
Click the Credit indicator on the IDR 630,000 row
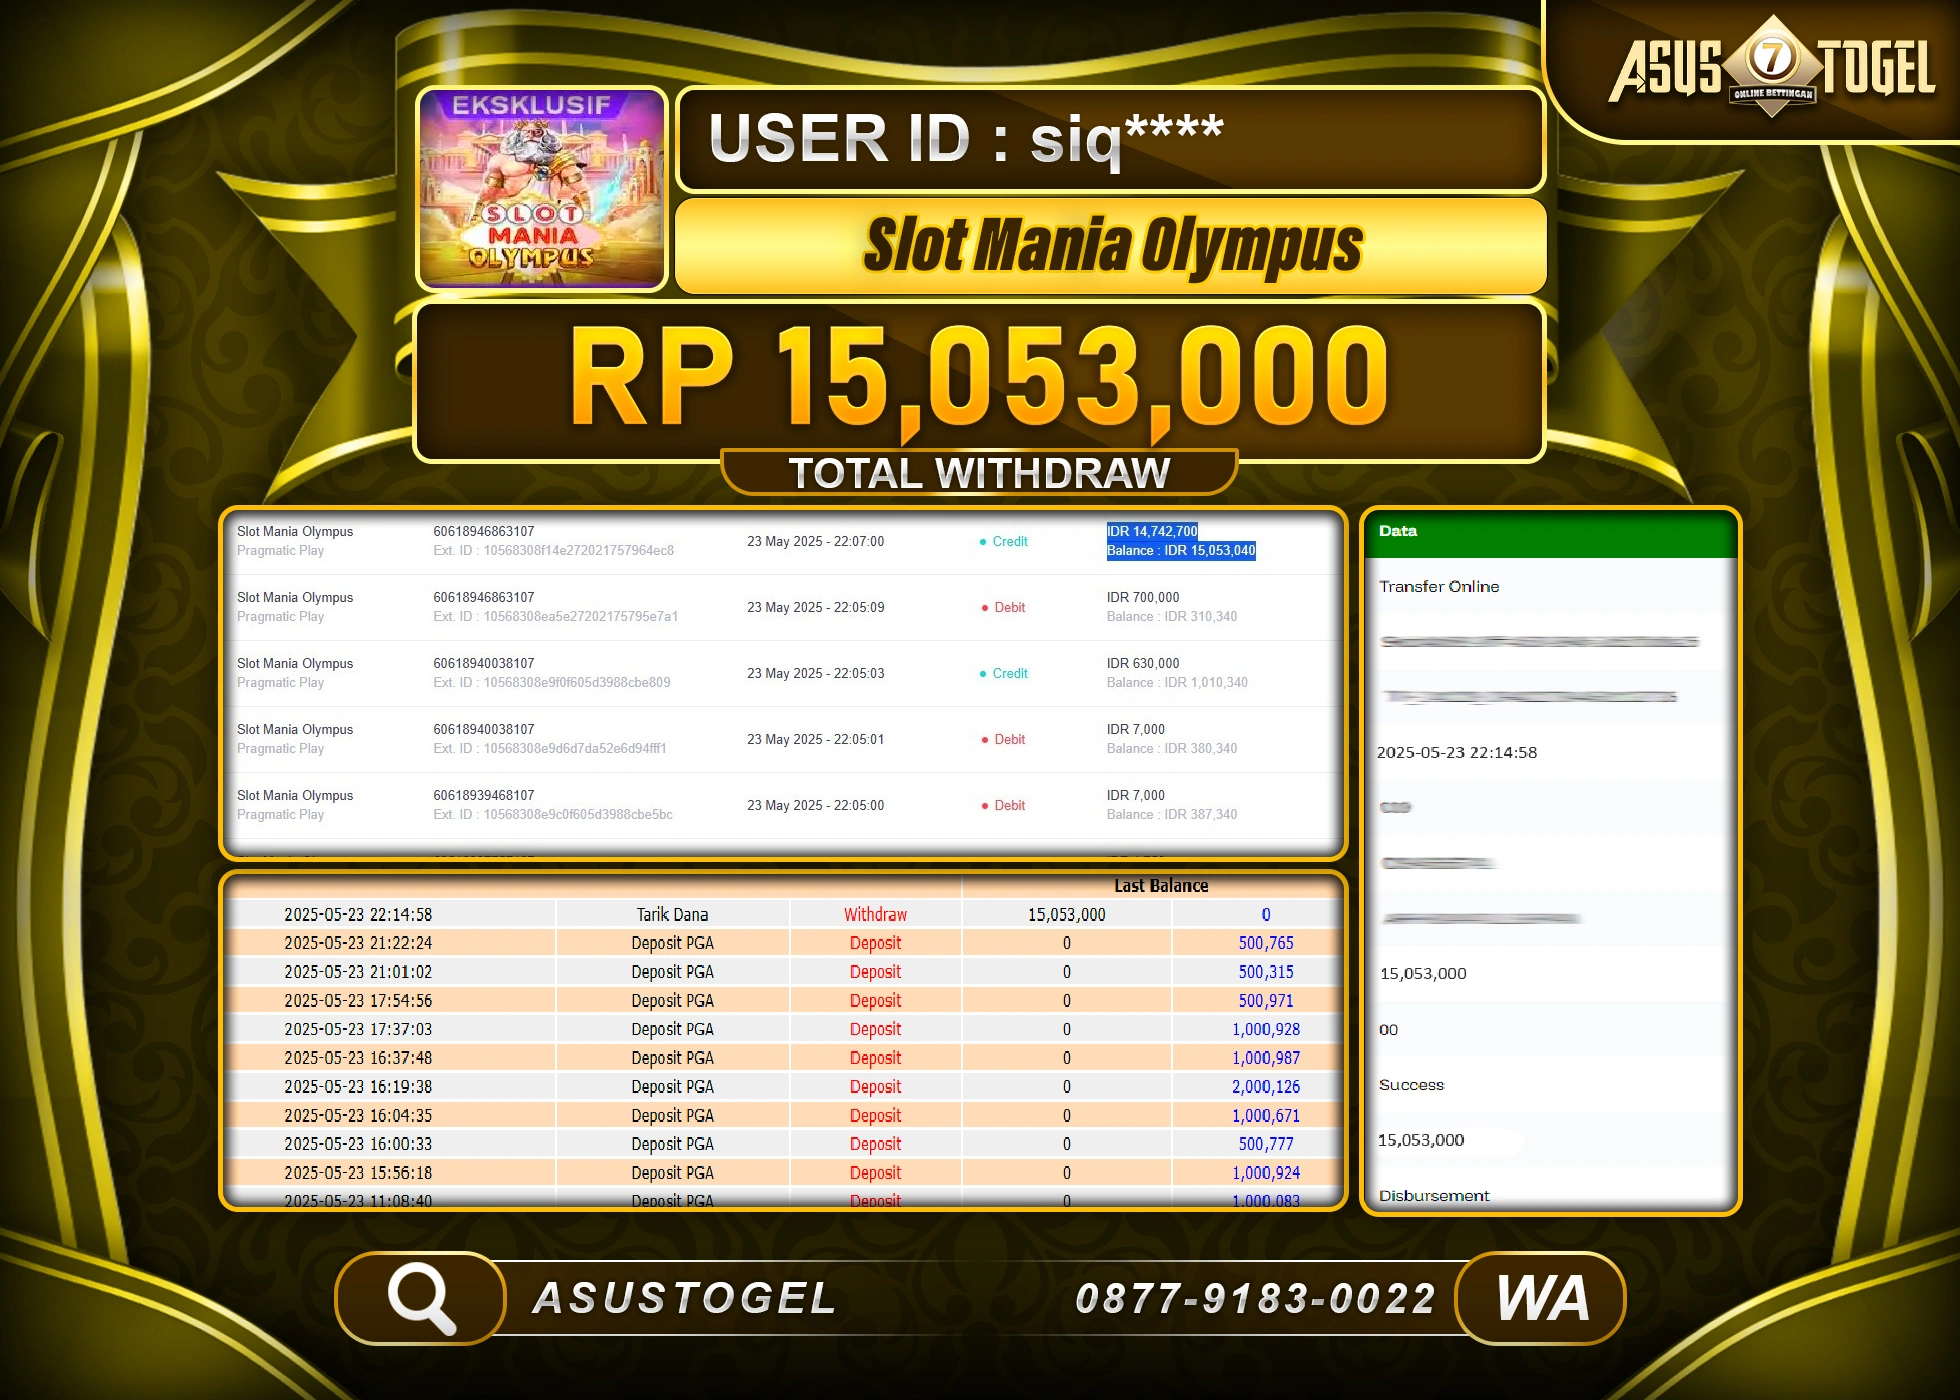(x=983, y=673)
